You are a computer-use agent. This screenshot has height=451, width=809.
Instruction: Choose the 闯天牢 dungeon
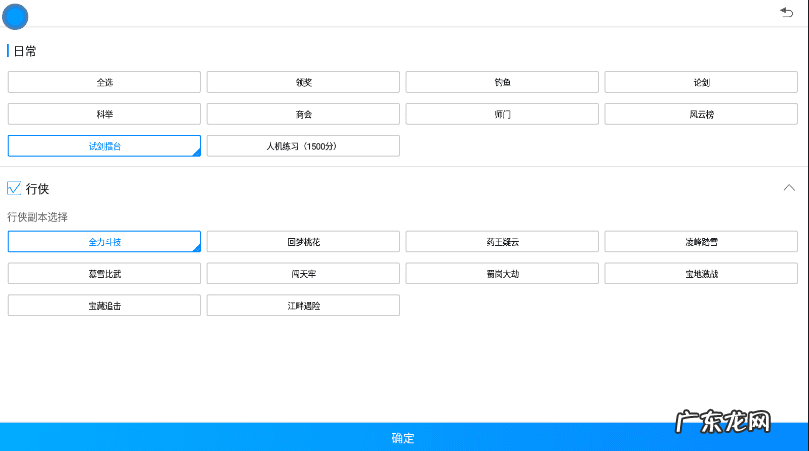point(303,273)
